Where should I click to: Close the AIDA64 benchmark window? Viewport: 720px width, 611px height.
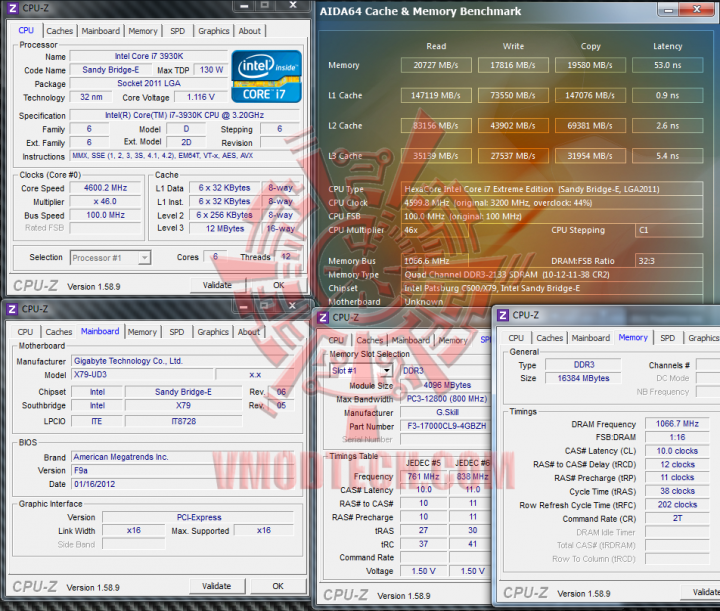click(697, 9)
